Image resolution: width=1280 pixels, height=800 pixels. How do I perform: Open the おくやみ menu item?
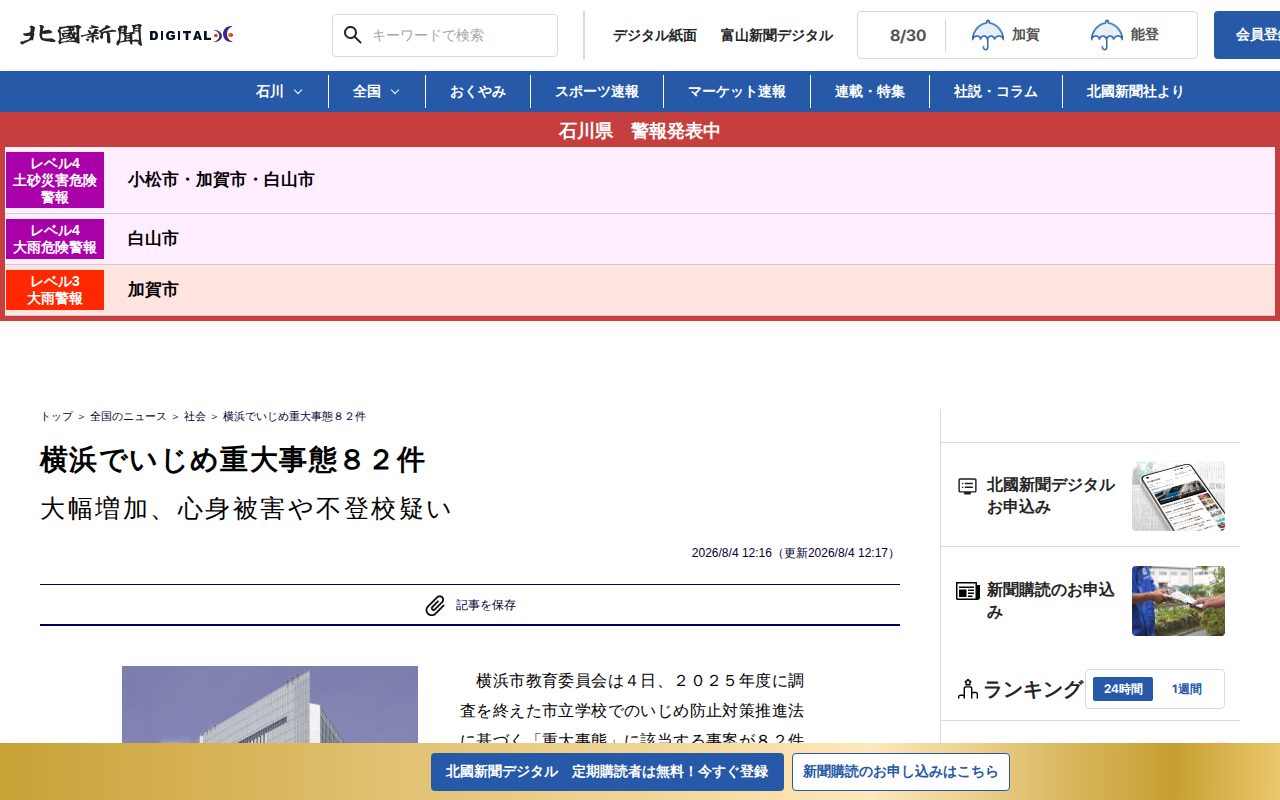tap(478, 91)
